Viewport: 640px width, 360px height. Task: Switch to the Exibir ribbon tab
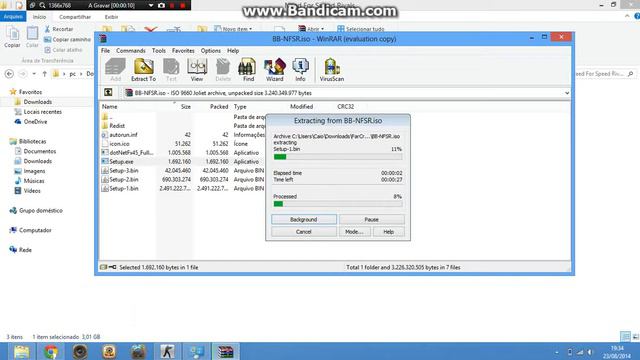click(111, 17)
